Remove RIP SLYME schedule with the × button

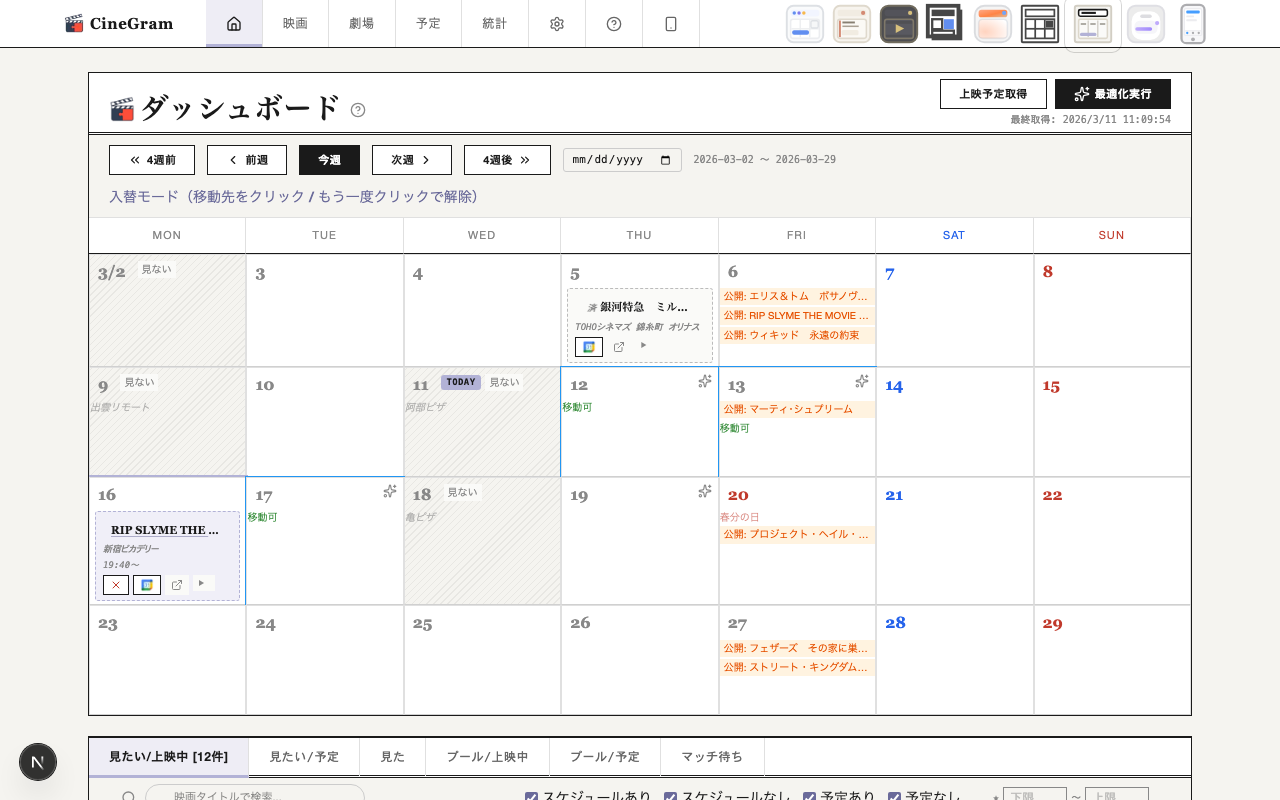point(115,584)
